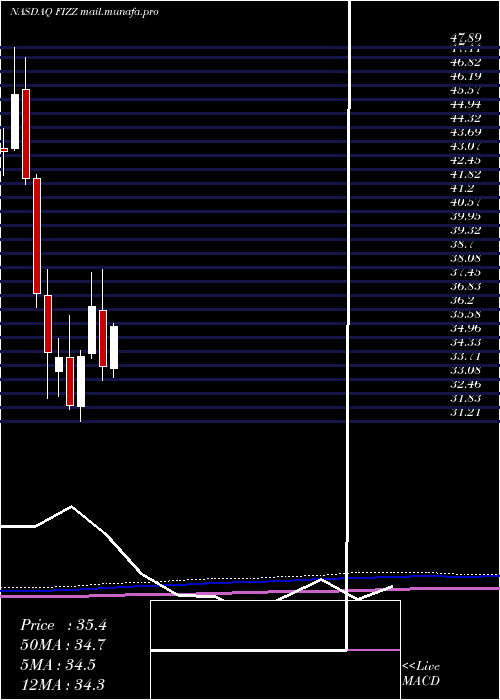Screen dimensions: 500x700
Task: Click the 37.45 price label
Action: click(x=465, y=272)
